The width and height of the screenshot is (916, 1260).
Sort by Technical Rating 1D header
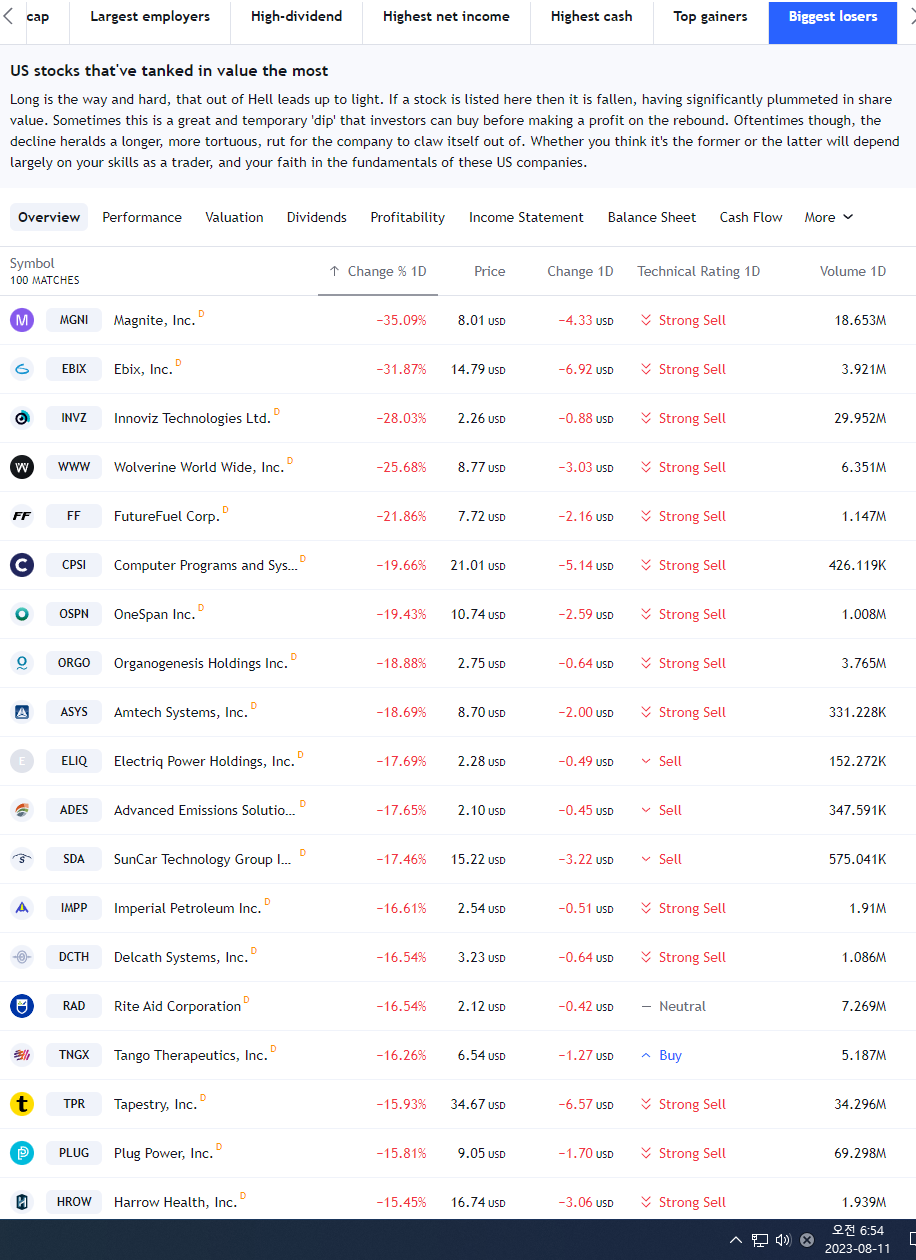699,271
